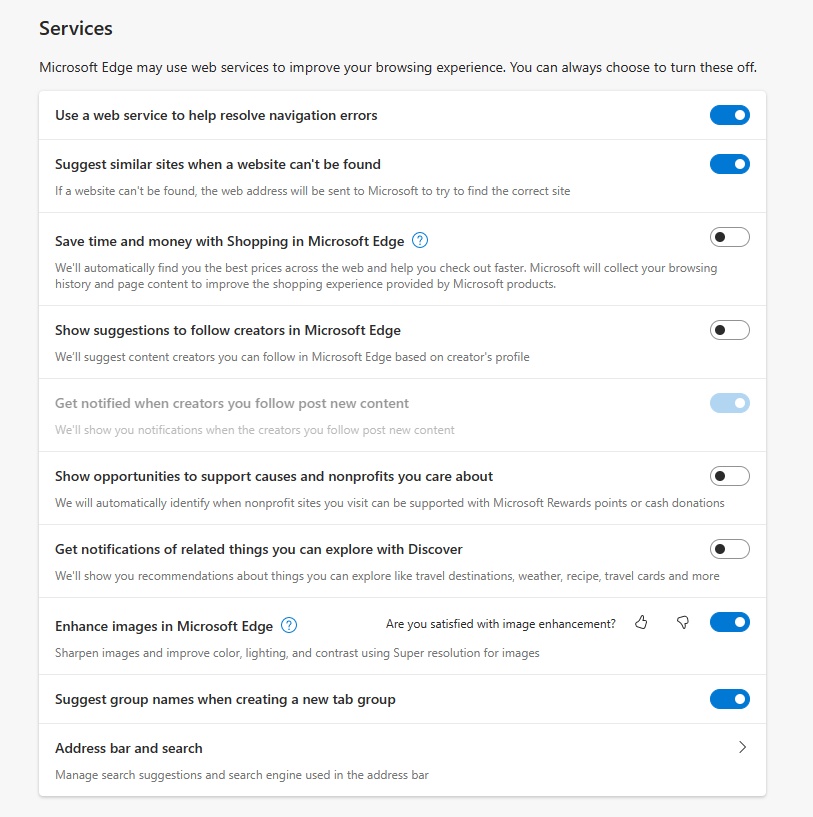The height and width of the screenshot is (817, 813).
Task: Open Address bar and search chevron
Action: [x=742, y=747]
